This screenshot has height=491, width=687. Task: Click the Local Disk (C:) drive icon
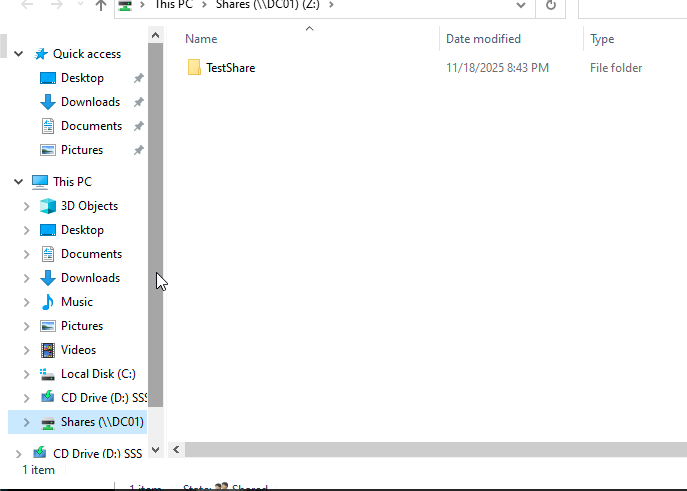(48, 374)
